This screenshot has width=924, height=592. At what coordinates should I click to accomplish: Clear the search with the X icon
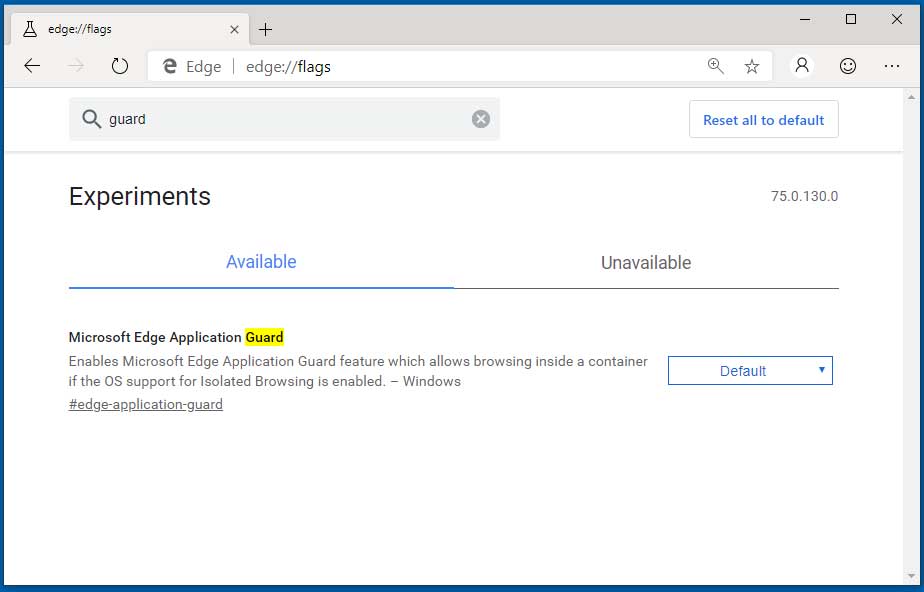[x=481, y=119]
